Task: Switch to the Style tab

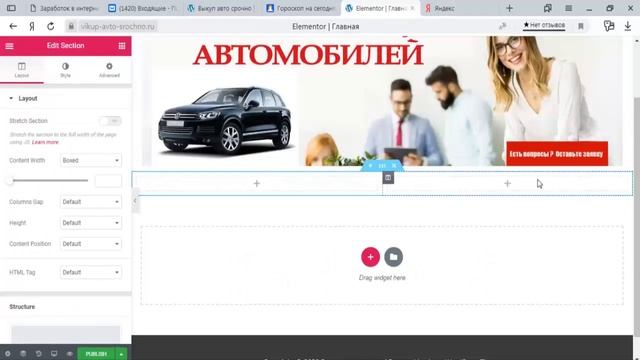Action: (65, 70)
